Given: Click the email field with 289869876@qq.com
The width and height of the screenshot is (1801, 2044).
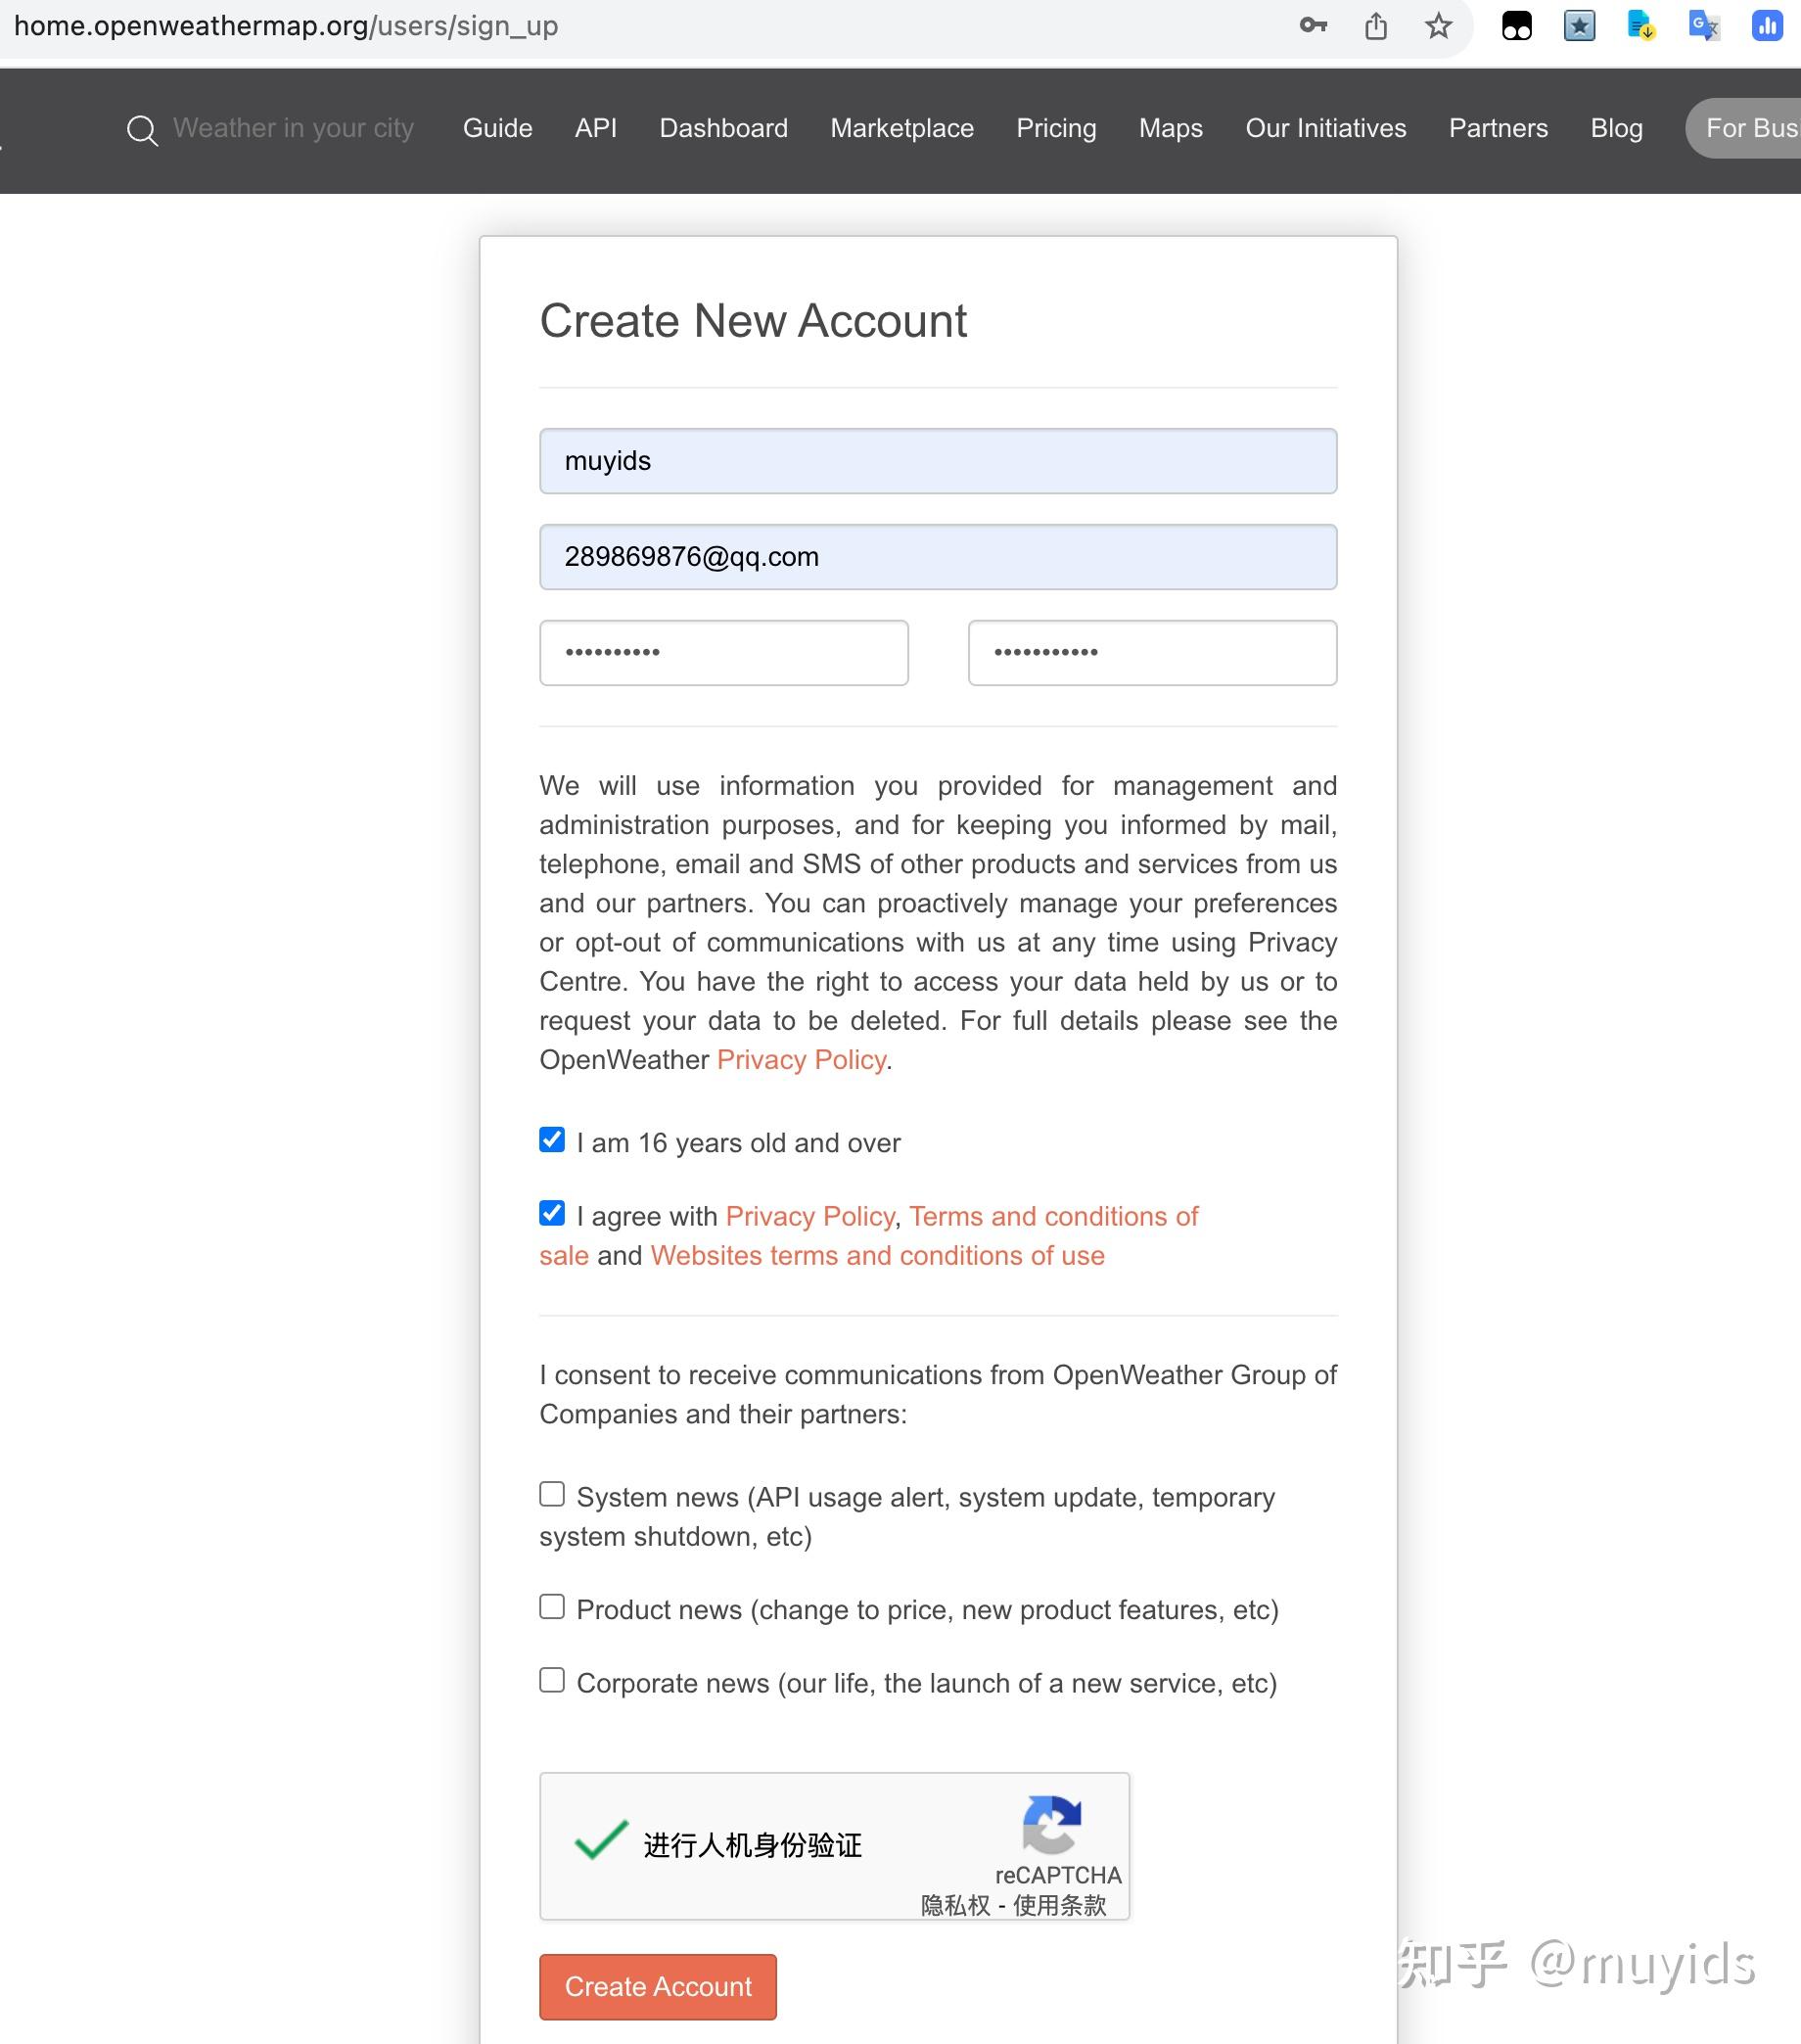Looking at the screenshot, I should point(938,557).
